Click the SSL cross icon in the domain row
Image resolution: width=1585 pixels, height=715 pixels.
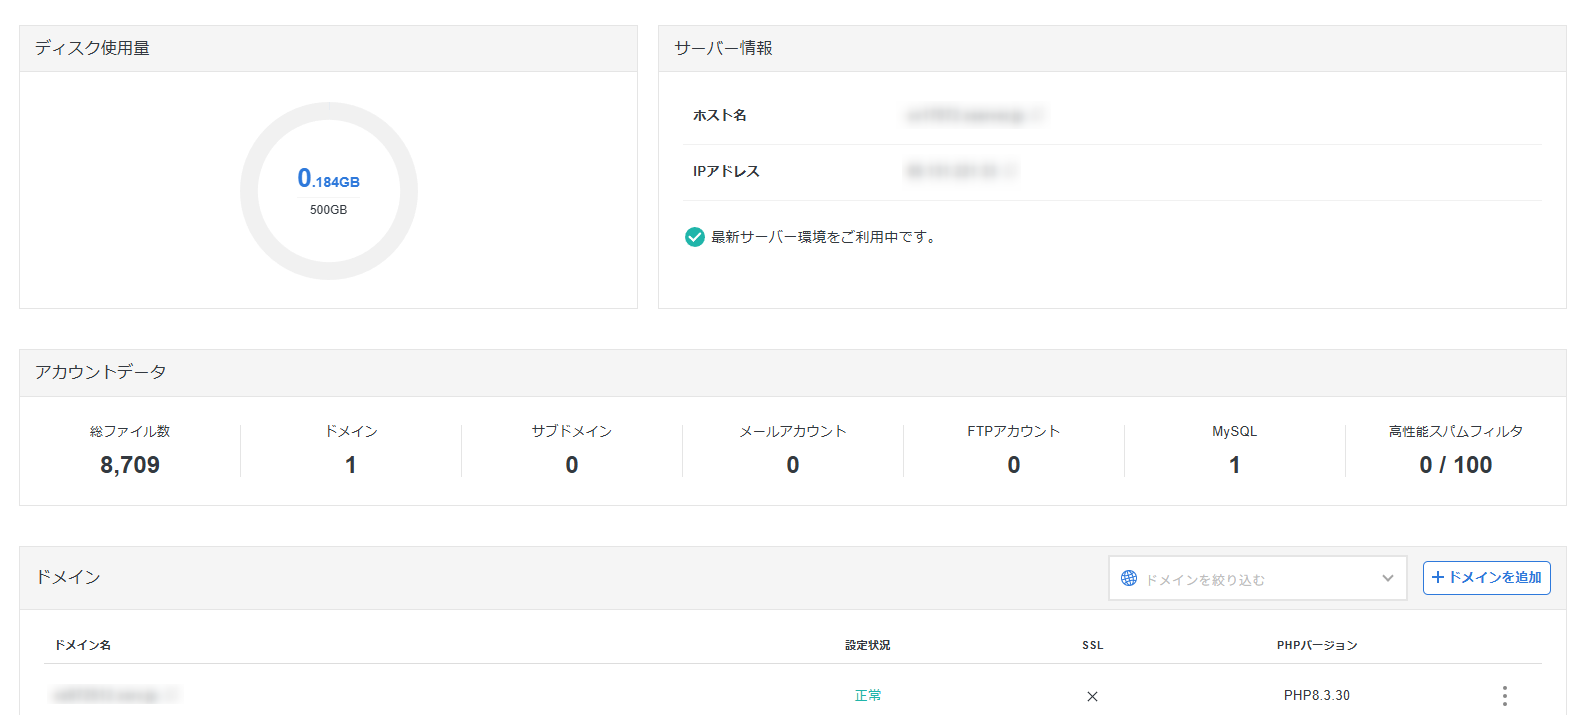click(1092, 696)
